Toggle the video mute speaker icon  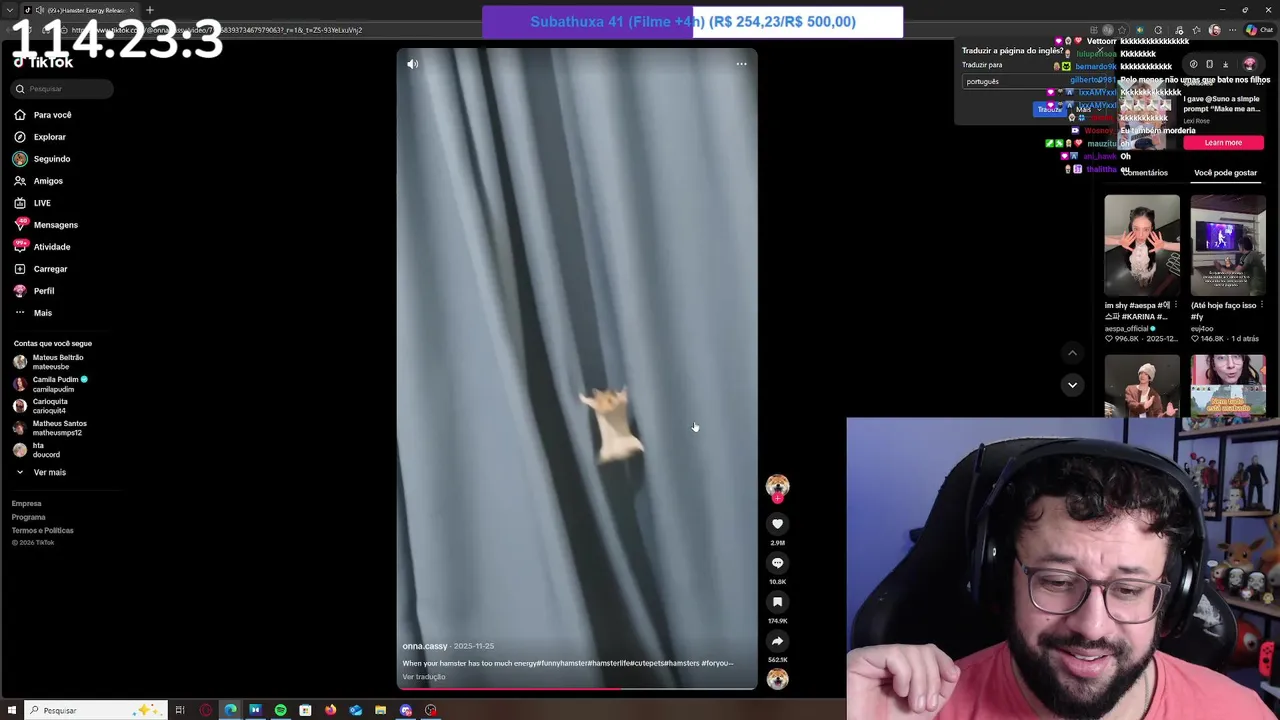tap(412, 64)
